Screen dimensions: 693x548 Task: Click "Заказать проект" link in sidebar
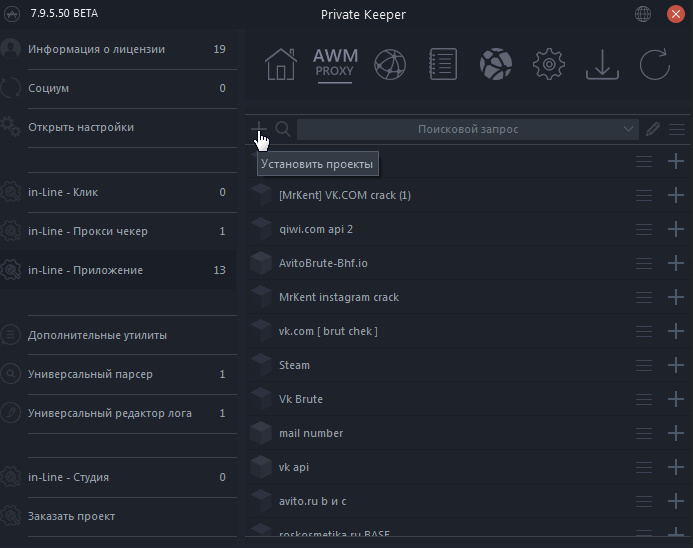(x=71, y=516)
